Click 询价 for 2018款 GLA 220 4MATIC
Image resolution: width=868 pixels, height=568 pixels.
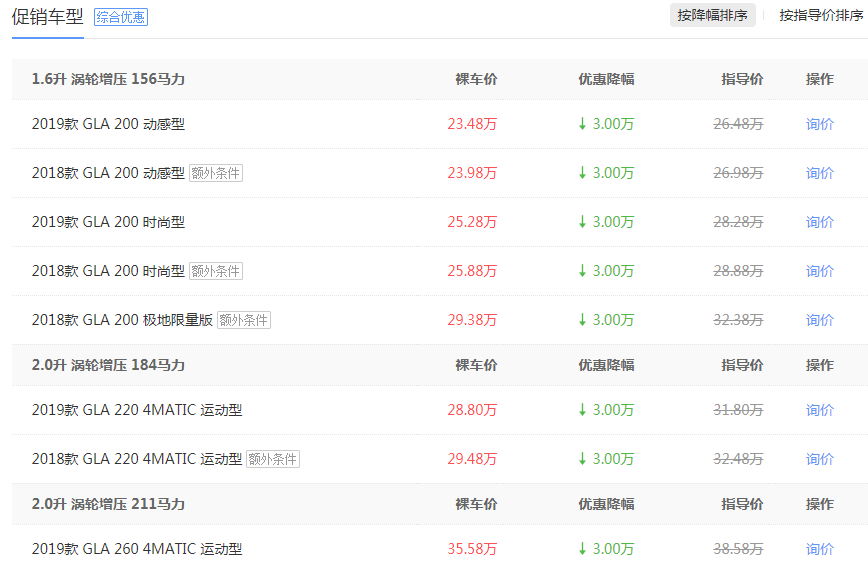[x=820, y=459]
